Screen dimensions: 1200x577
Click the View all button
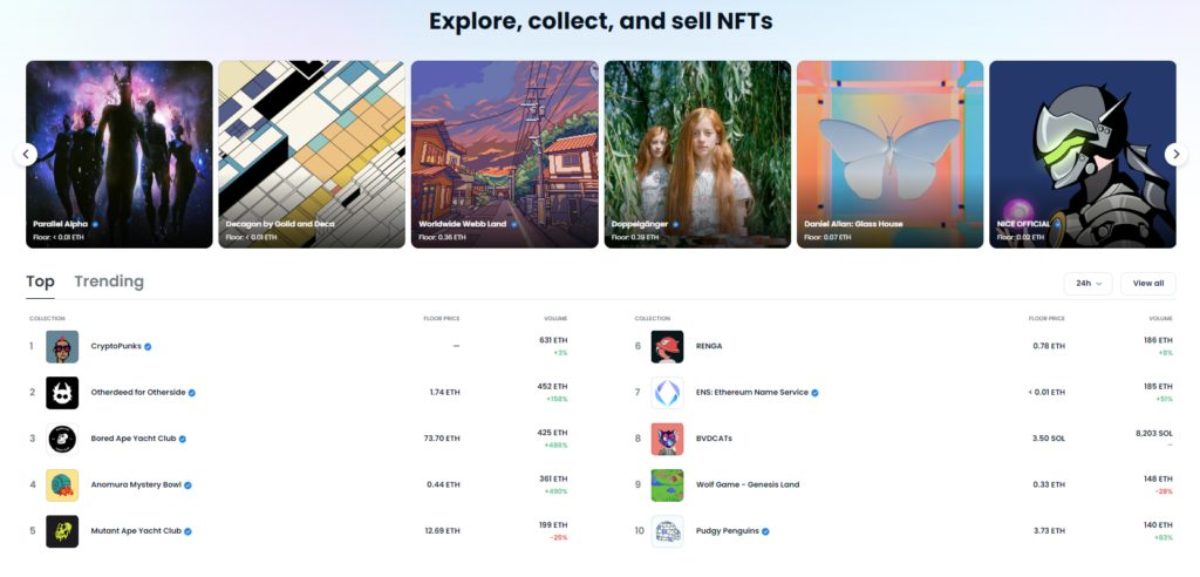(x=1148, y=283)
